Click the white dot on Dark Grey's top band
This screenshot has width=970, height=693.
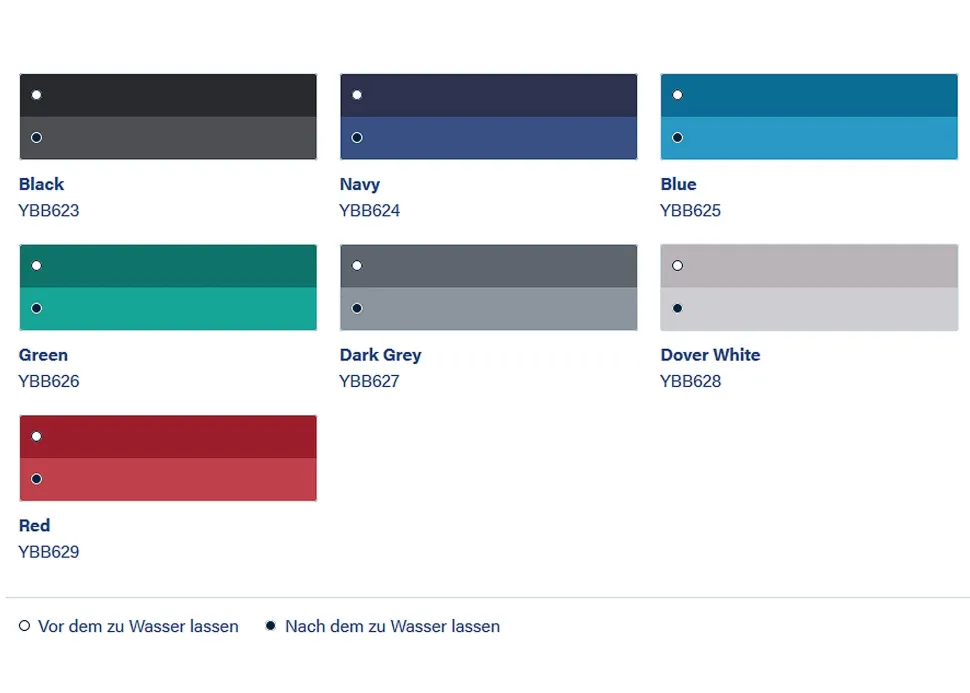pyautogui.click(x=357, y=265)
